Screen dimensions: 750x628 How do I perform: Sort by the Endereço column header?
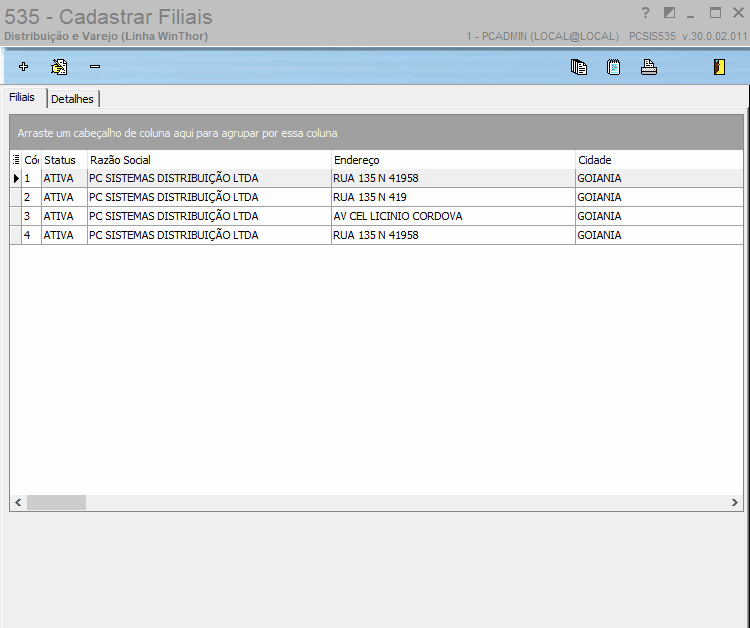453,160
